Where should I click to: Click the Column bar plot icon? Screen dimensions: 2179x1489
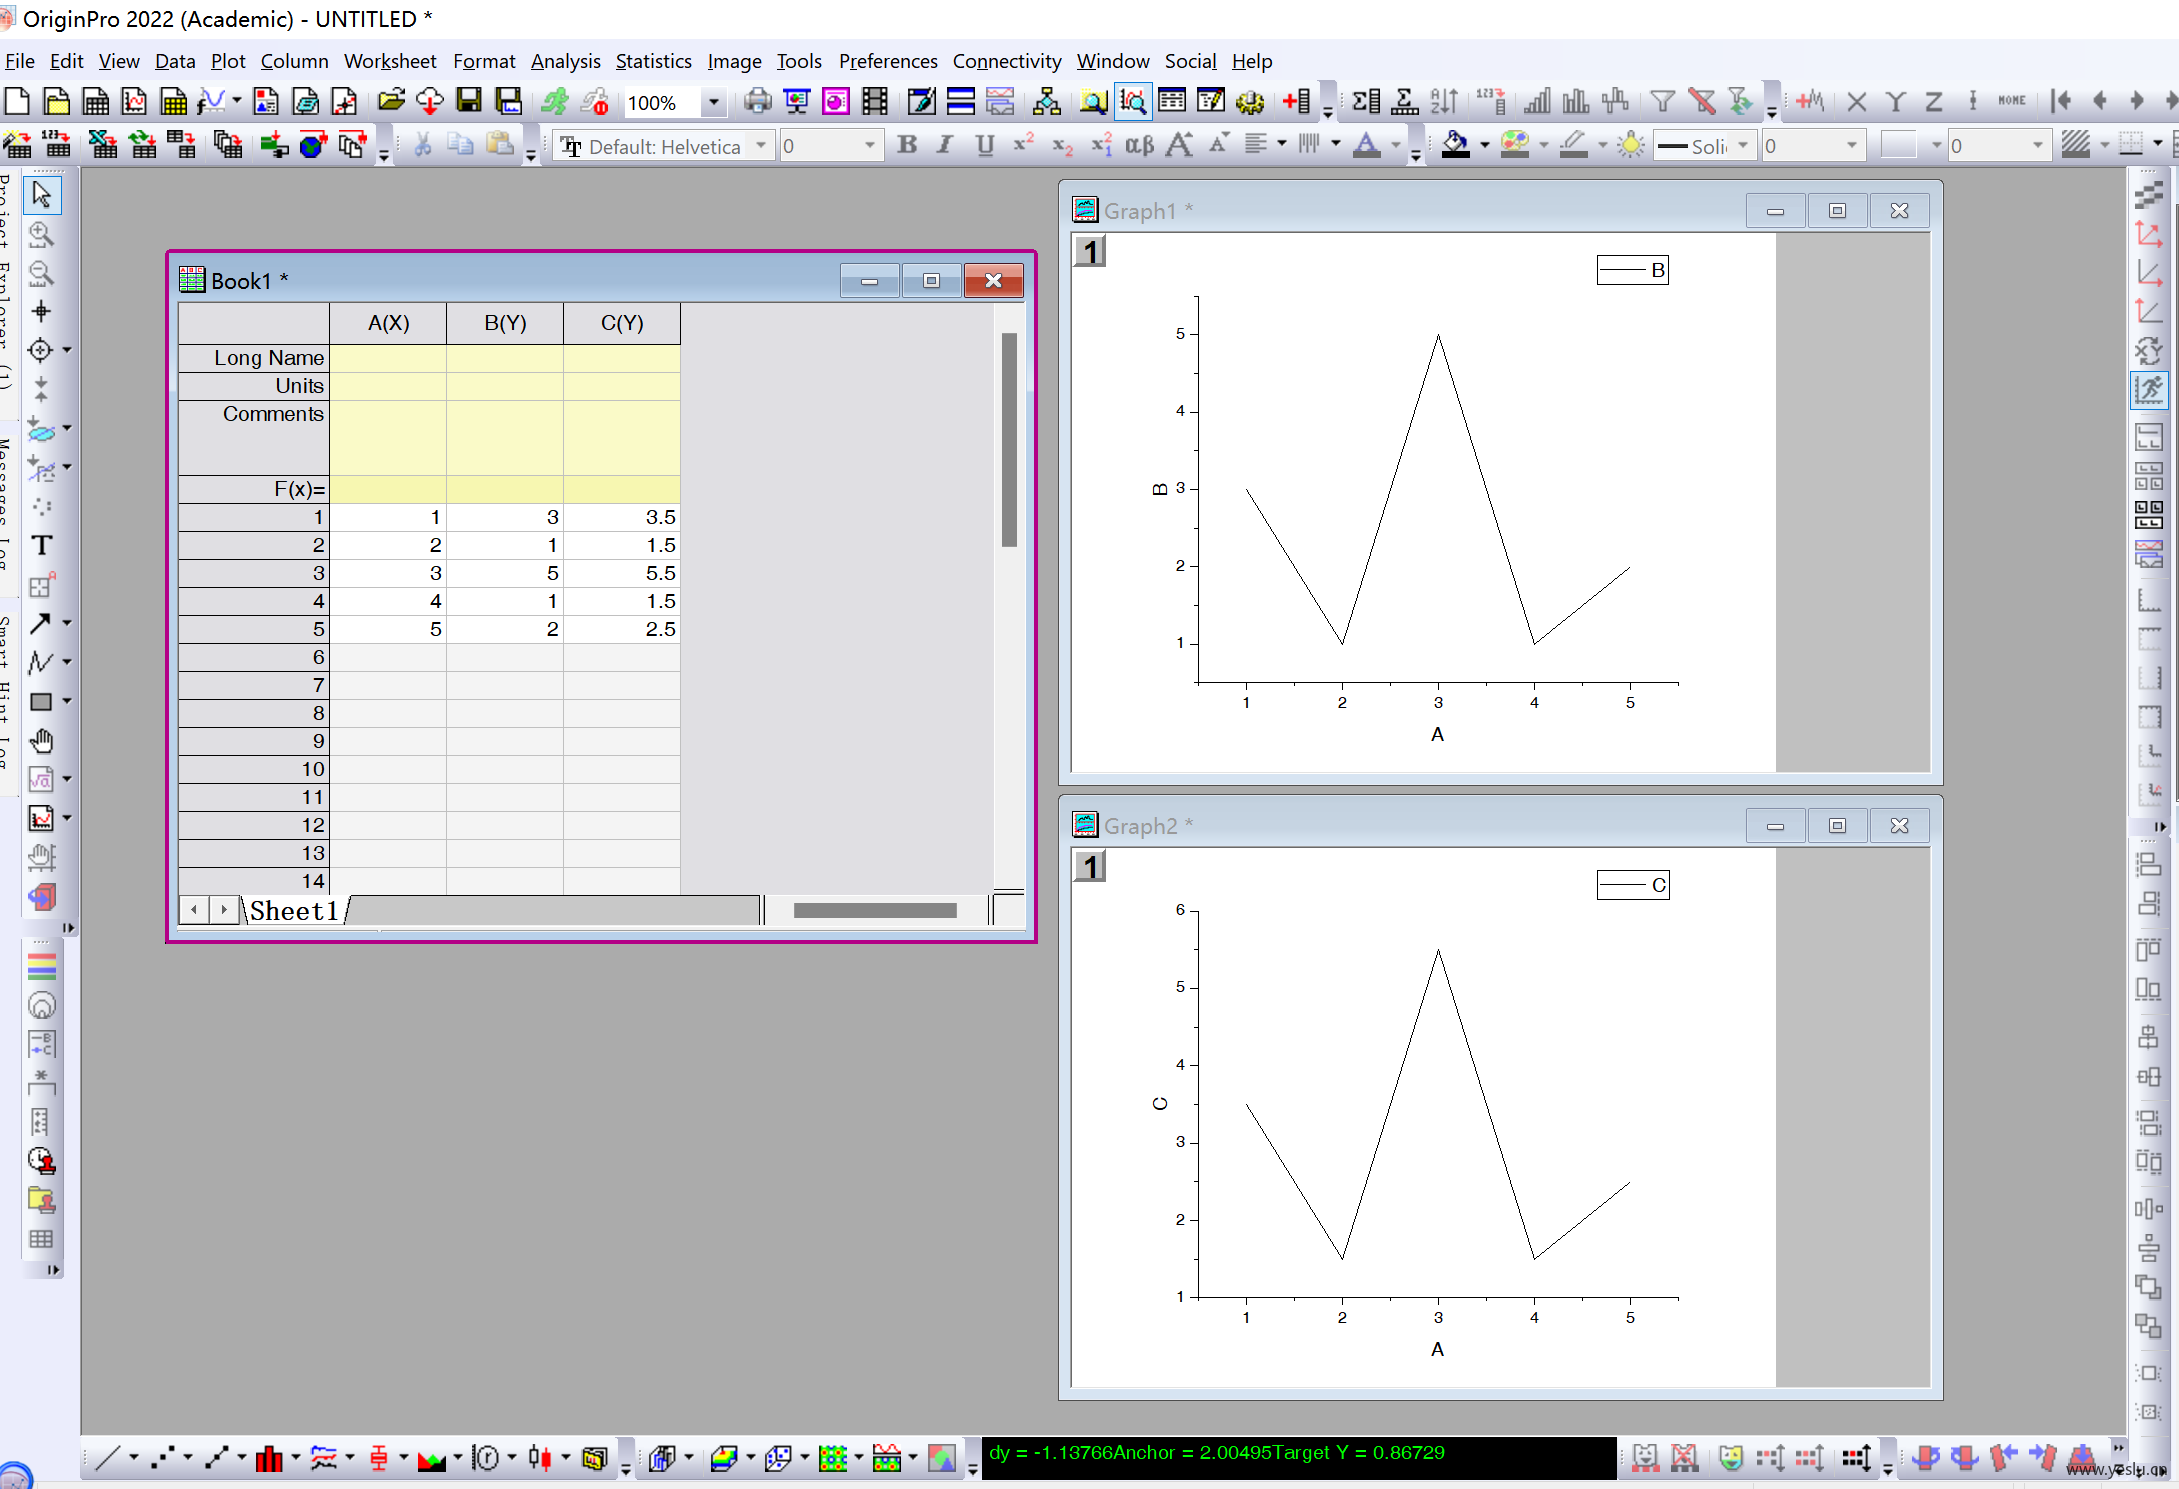[x=269, y=1458]
